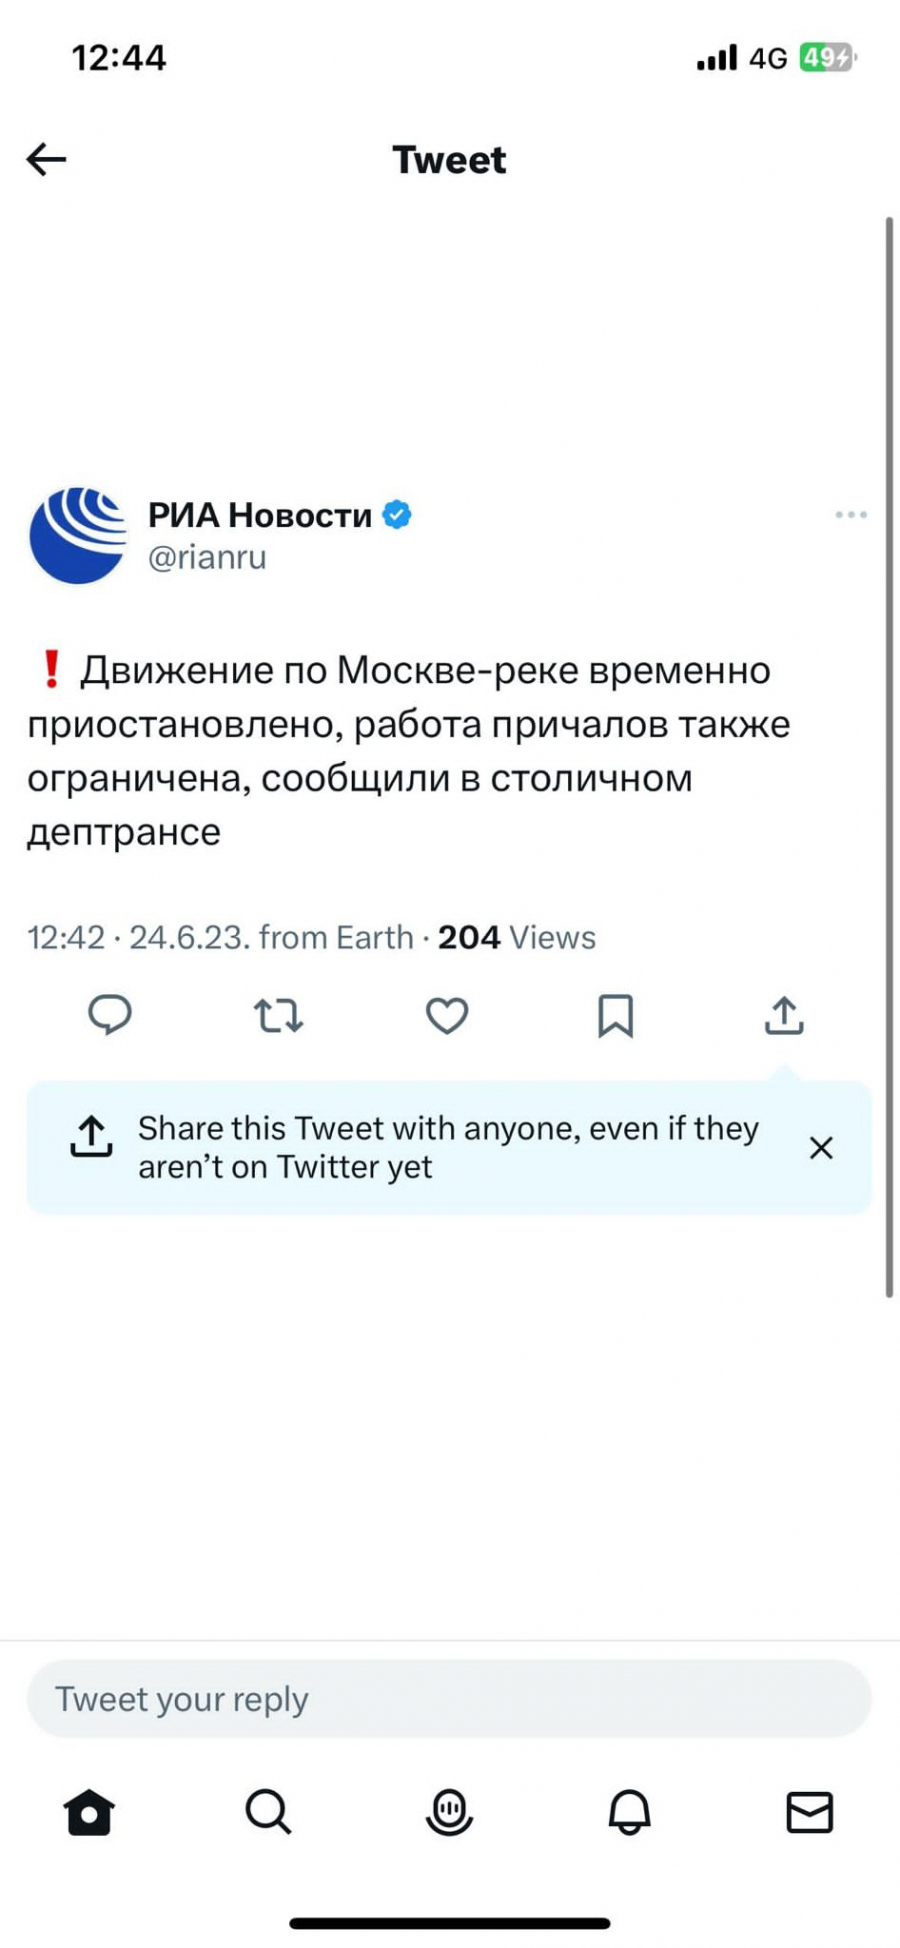The image size is (900, 1948).
Task: Tap the Tweet your reply field
Action: pos(450,1698)
